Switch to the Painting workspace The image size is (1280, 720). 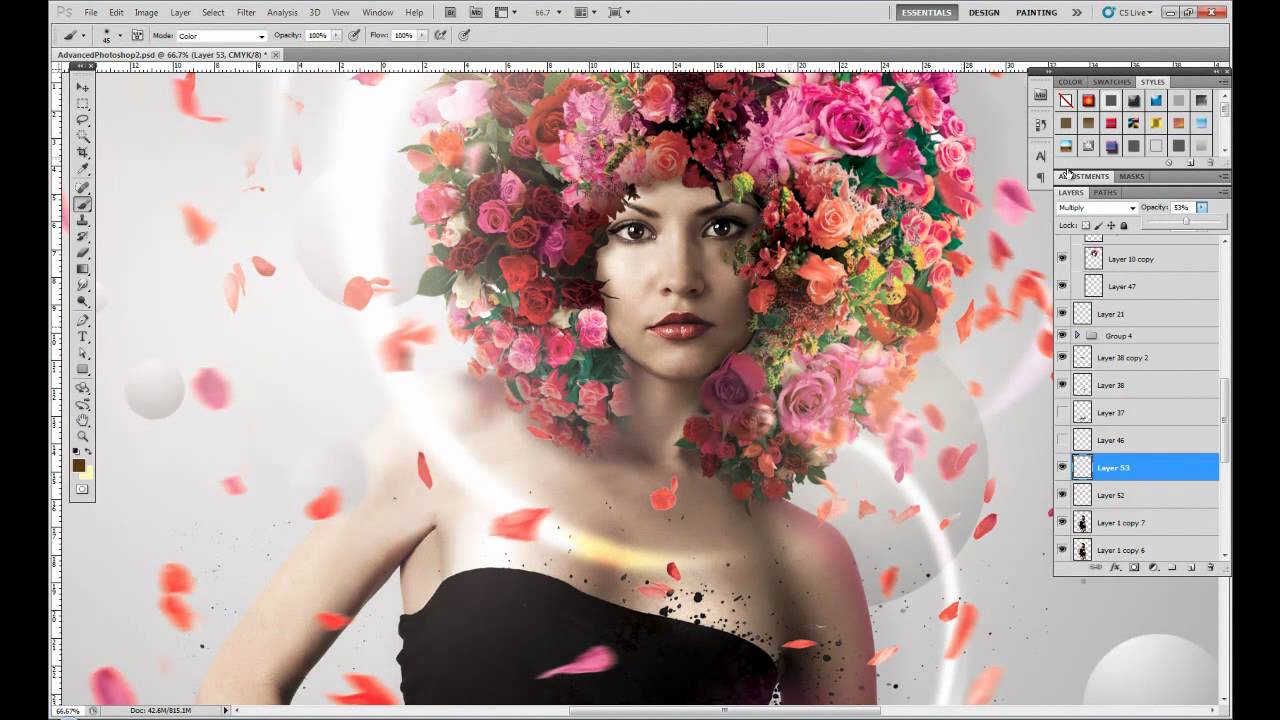pos(1036,12)
